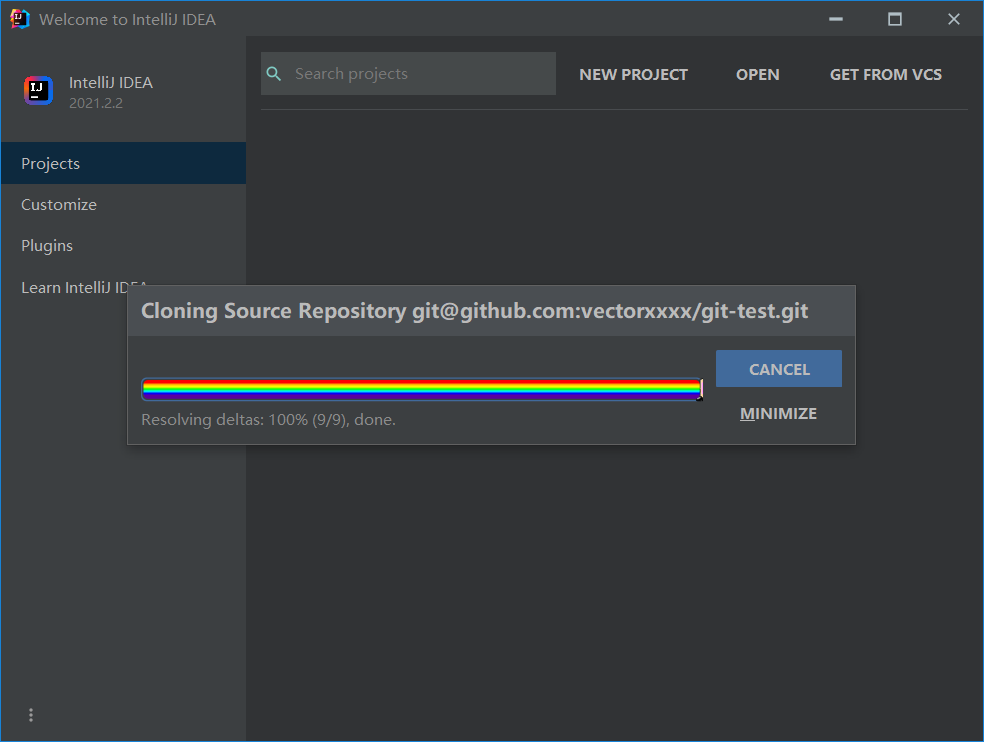Focus the Search projects field
Viewport: 984px width, 742px height.
pyautogui.click(x=409, y=73)
